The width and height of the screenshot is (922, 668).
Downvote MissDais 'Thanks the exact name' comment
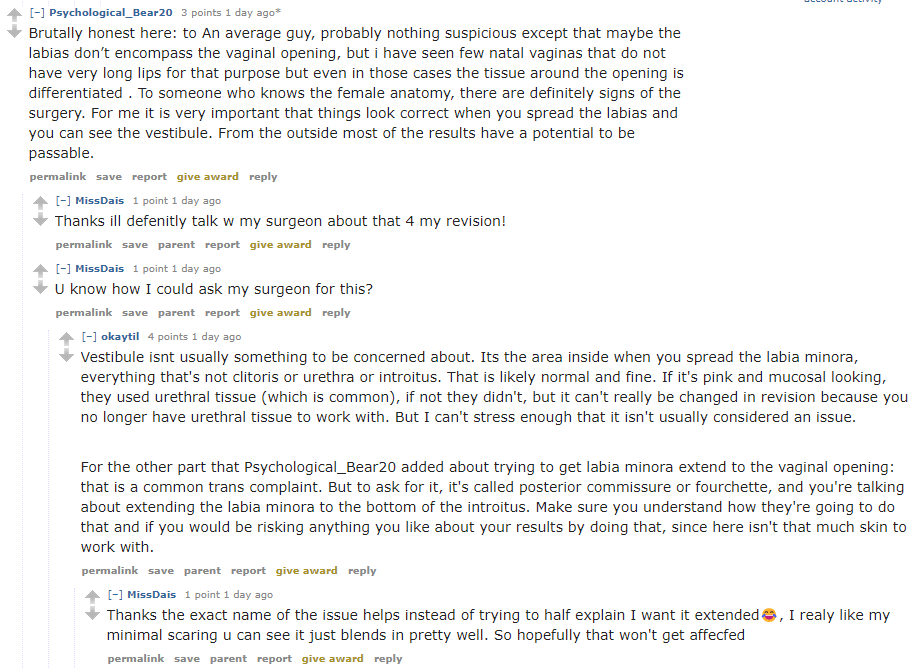92,614
